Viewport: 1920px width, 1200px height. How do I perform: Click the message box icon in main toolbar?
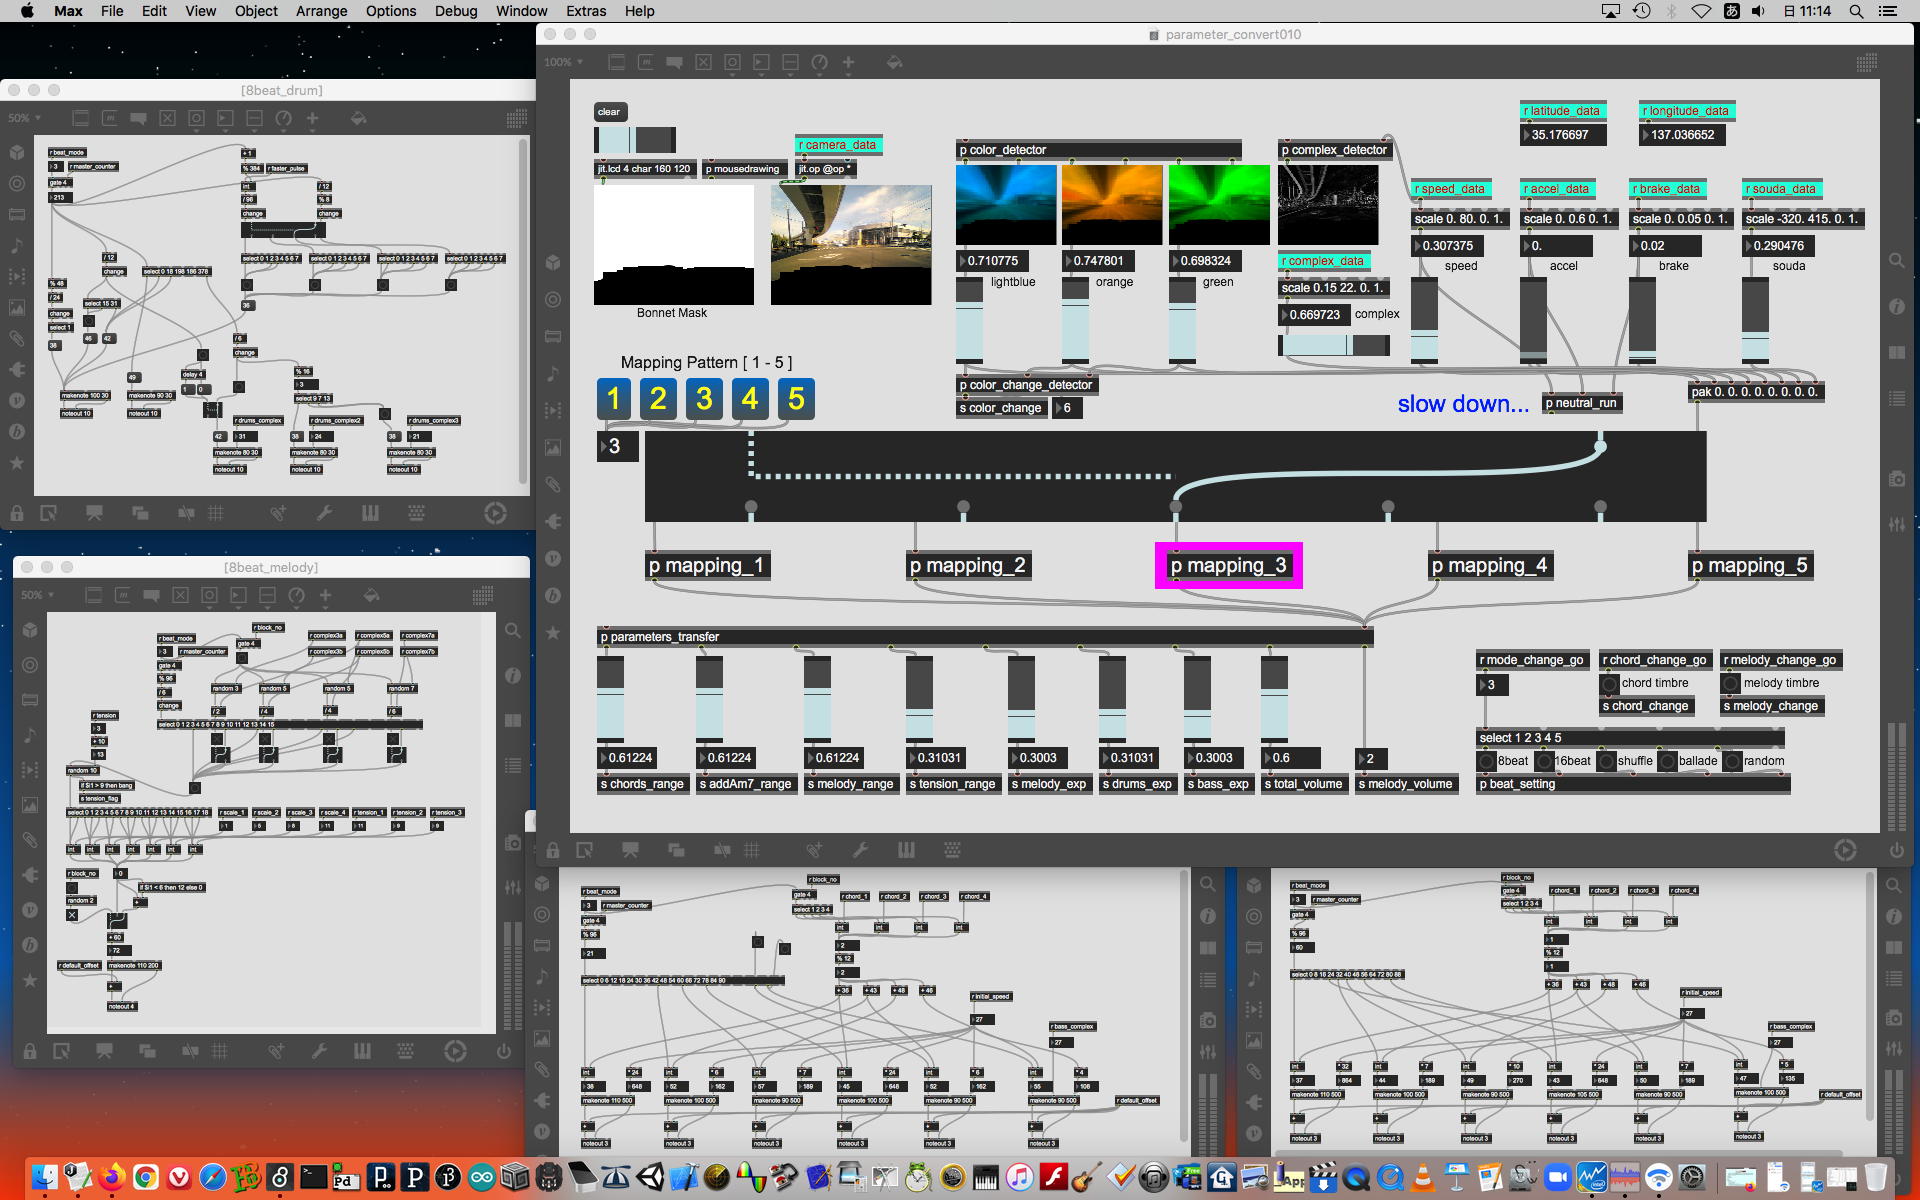tap(646, 62)
